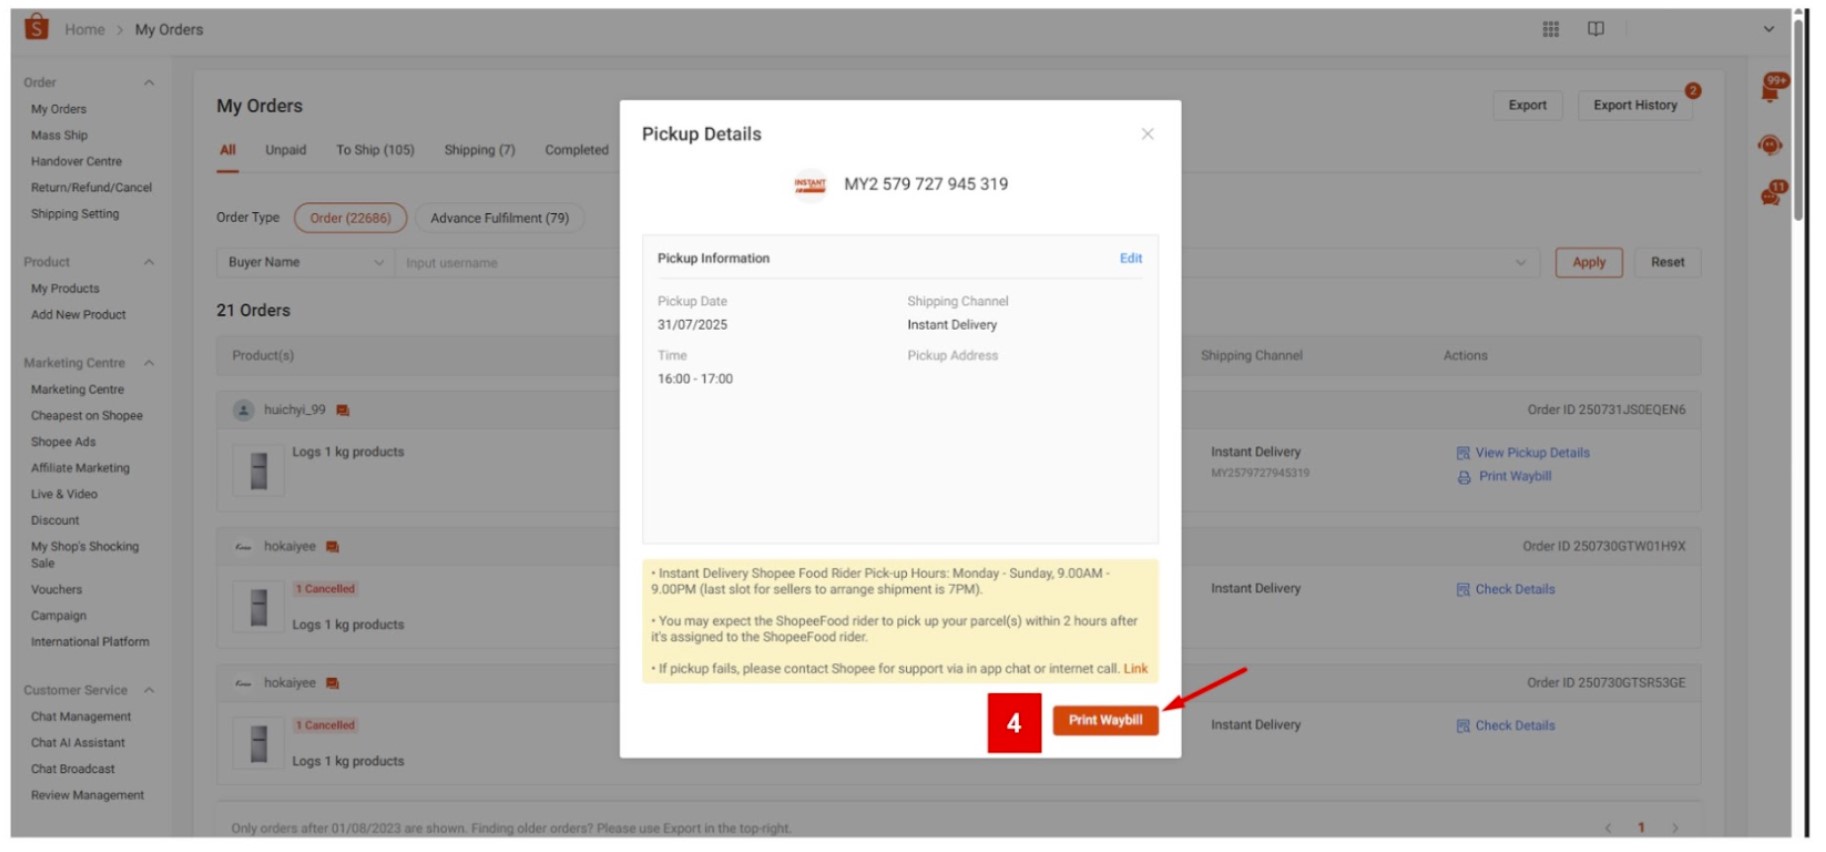Click the Reset filter button
This screenshot has width=1826, height=852.
pyautogui.click(x=1667, y=263)
